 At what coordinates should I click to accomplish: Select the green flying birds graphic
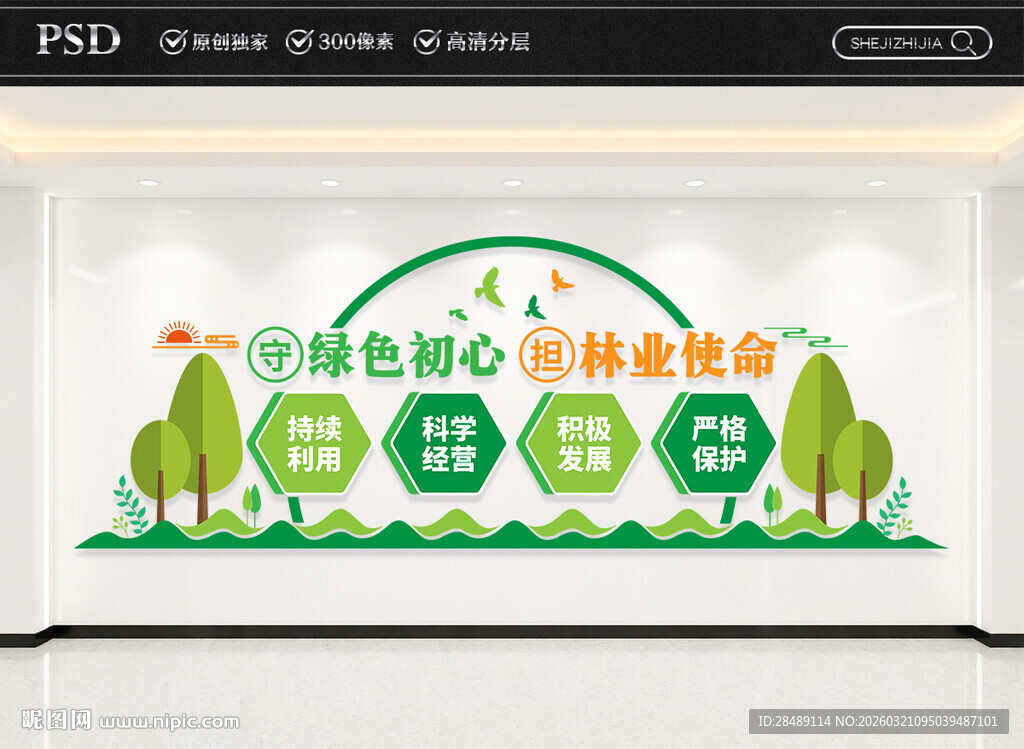pyautogui.click(x=490, y=288)
